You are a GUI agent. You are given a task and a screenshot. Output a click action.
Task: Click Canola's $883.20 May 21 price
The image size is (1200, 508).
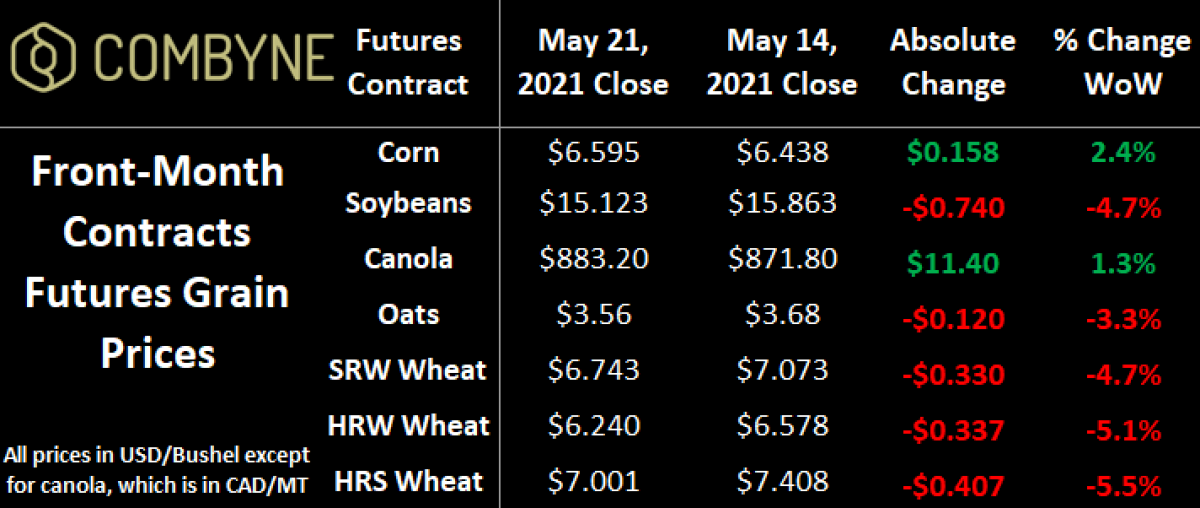coord(594,259)
